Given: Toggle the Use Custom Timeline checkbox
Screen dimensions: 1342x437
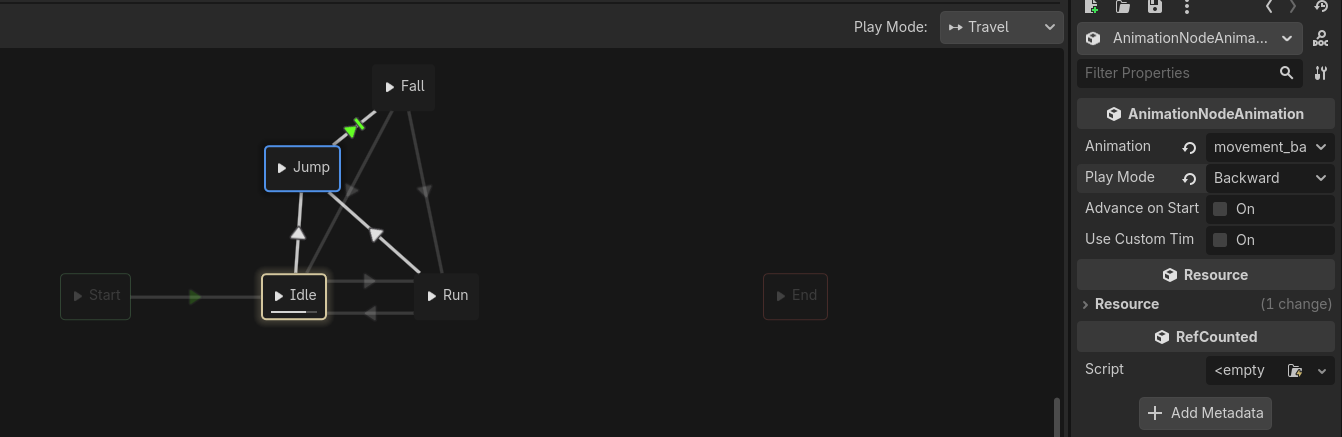Looking at the screenshot, I should pyautogui.click(x=1220, y=240).
